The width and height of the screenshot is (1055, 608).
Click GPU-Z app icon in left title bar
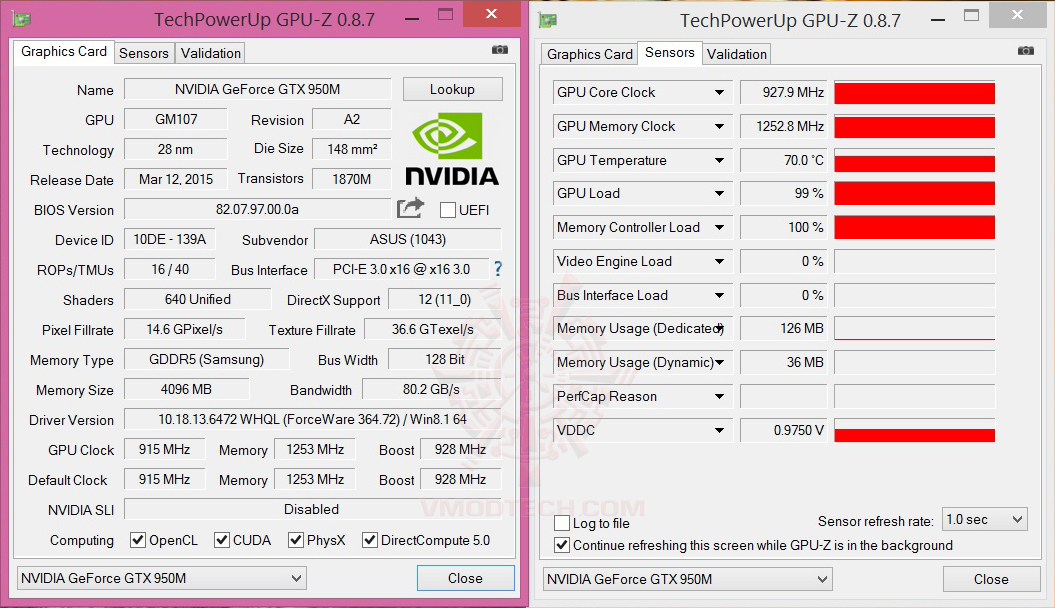click(x=21, y=19)
